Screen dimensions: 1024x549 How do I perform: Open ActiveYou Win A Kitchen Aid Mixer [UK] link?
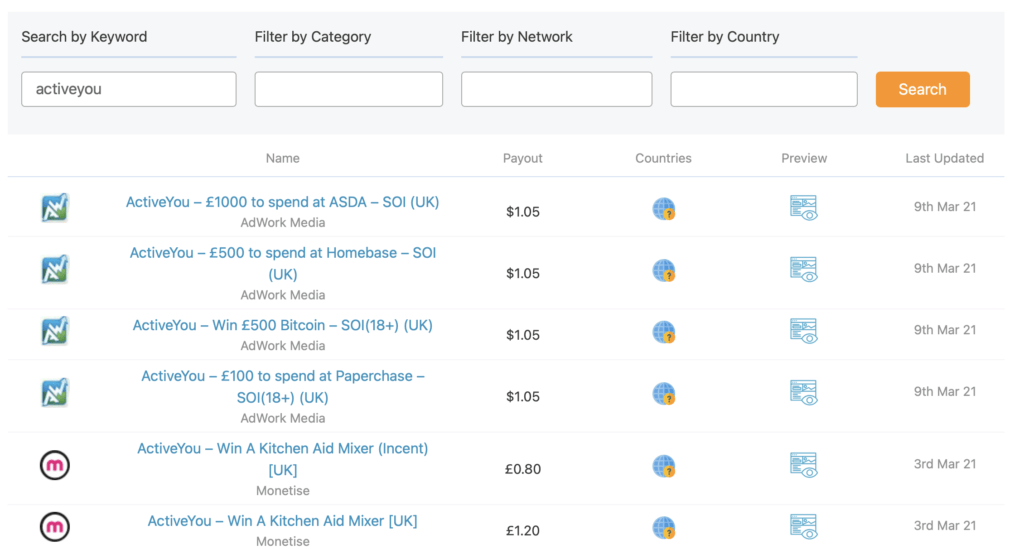[282, 521]
